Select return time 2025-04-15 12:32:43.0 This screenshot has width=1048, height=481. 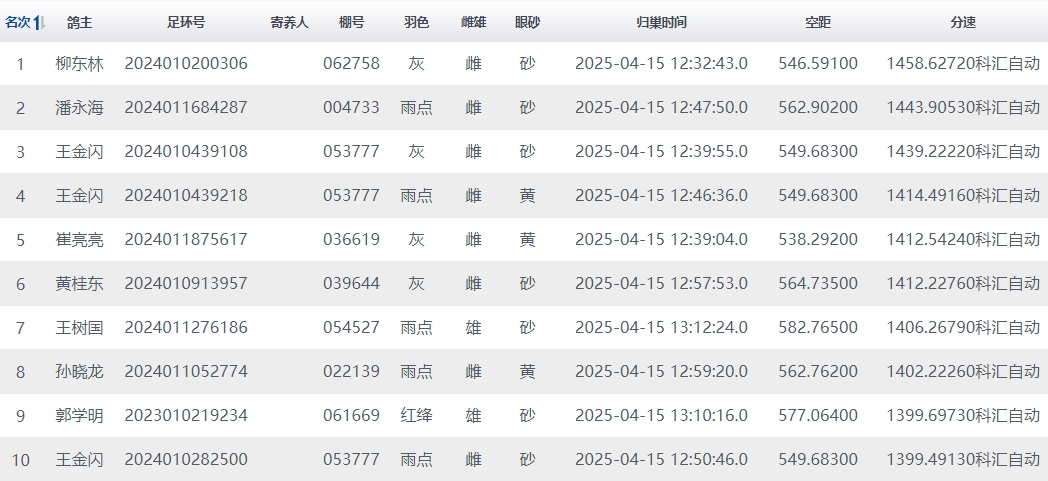661,64
